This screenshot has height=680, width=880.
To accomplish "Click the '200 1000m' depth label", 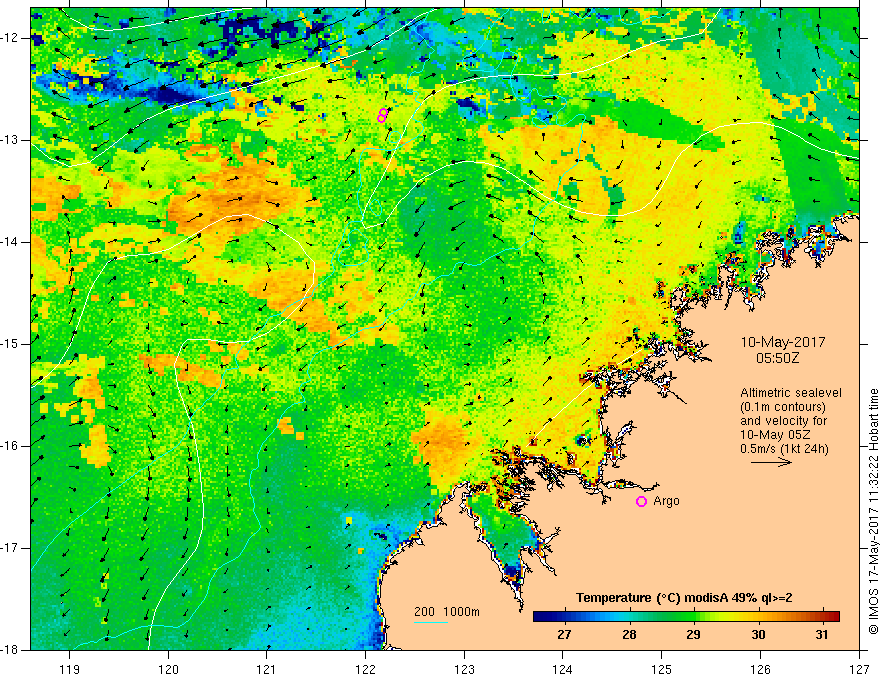I will click(x=447, y=612).
